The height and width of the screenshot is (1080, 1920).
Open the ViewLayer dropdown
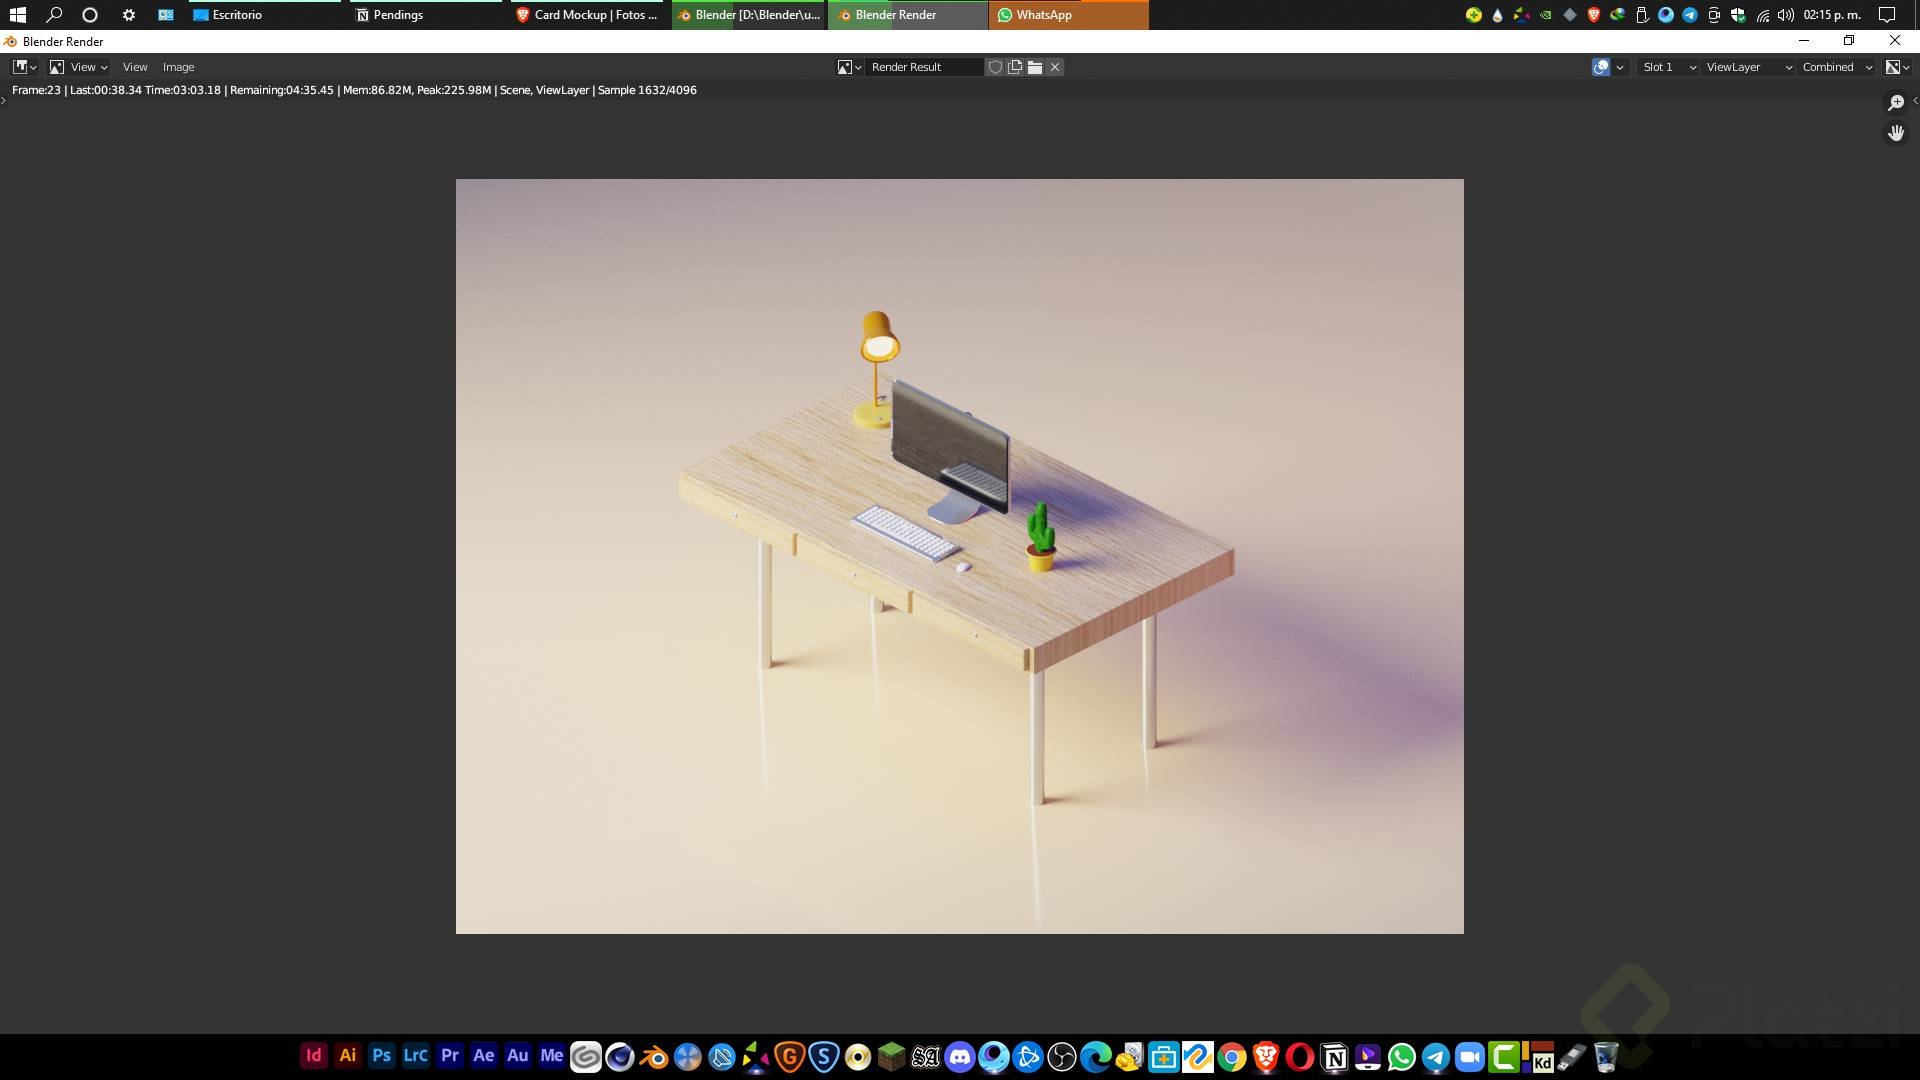tap(1748, 67)
